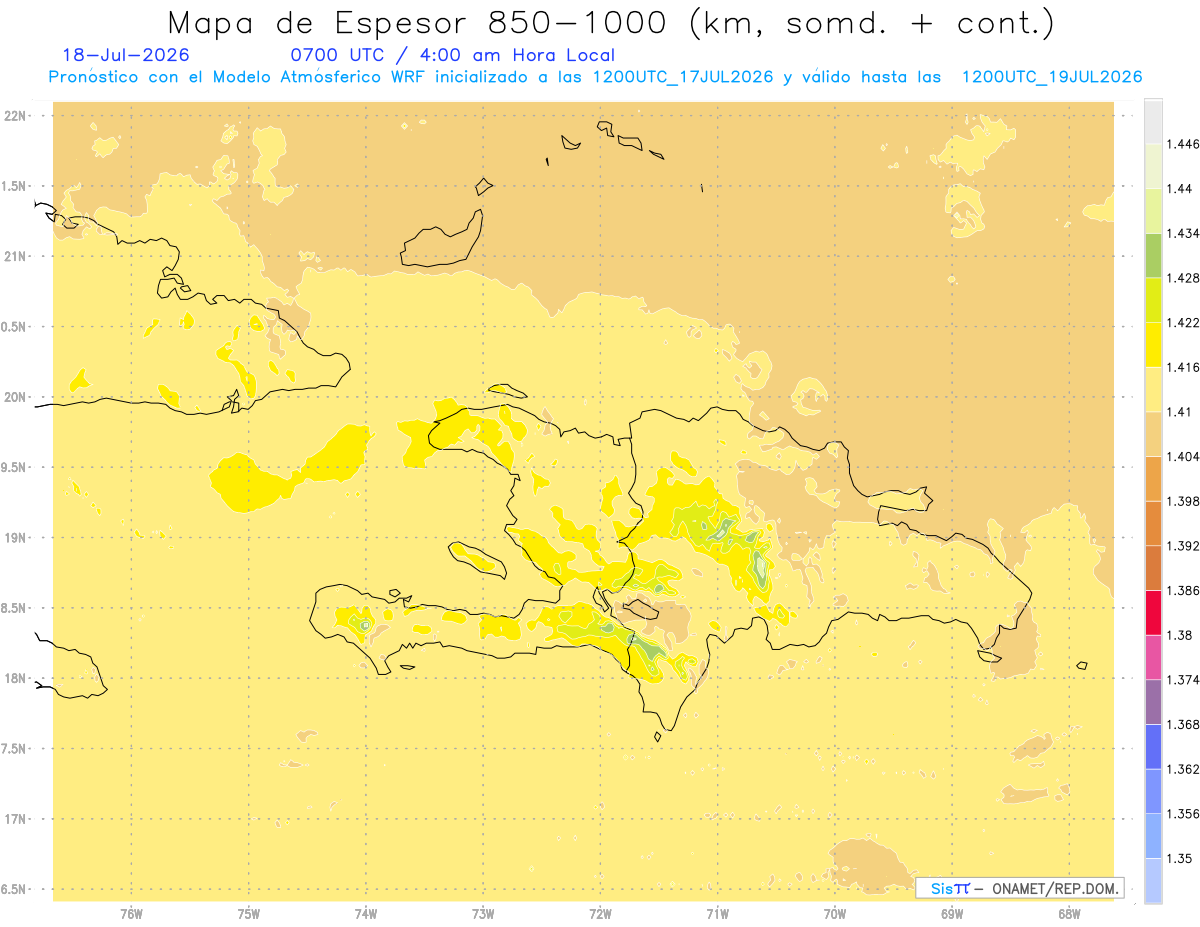The height and width of the screenshot is (927, 1200).
Task: Click the grey legend swatch above 1.446
Action: tap(1153, 121)
